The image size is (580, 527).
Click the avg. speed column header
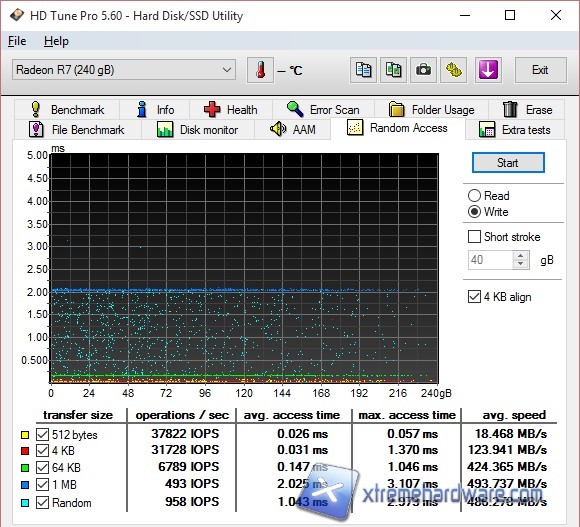(x=514, y=415)
